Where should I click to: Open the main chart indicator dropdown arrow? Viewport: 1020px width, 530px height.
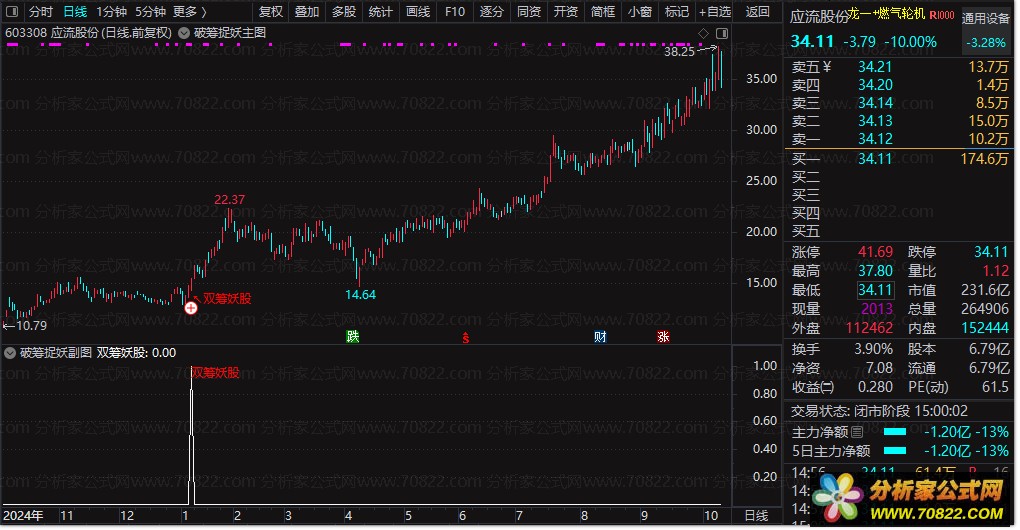coord(183,33)
